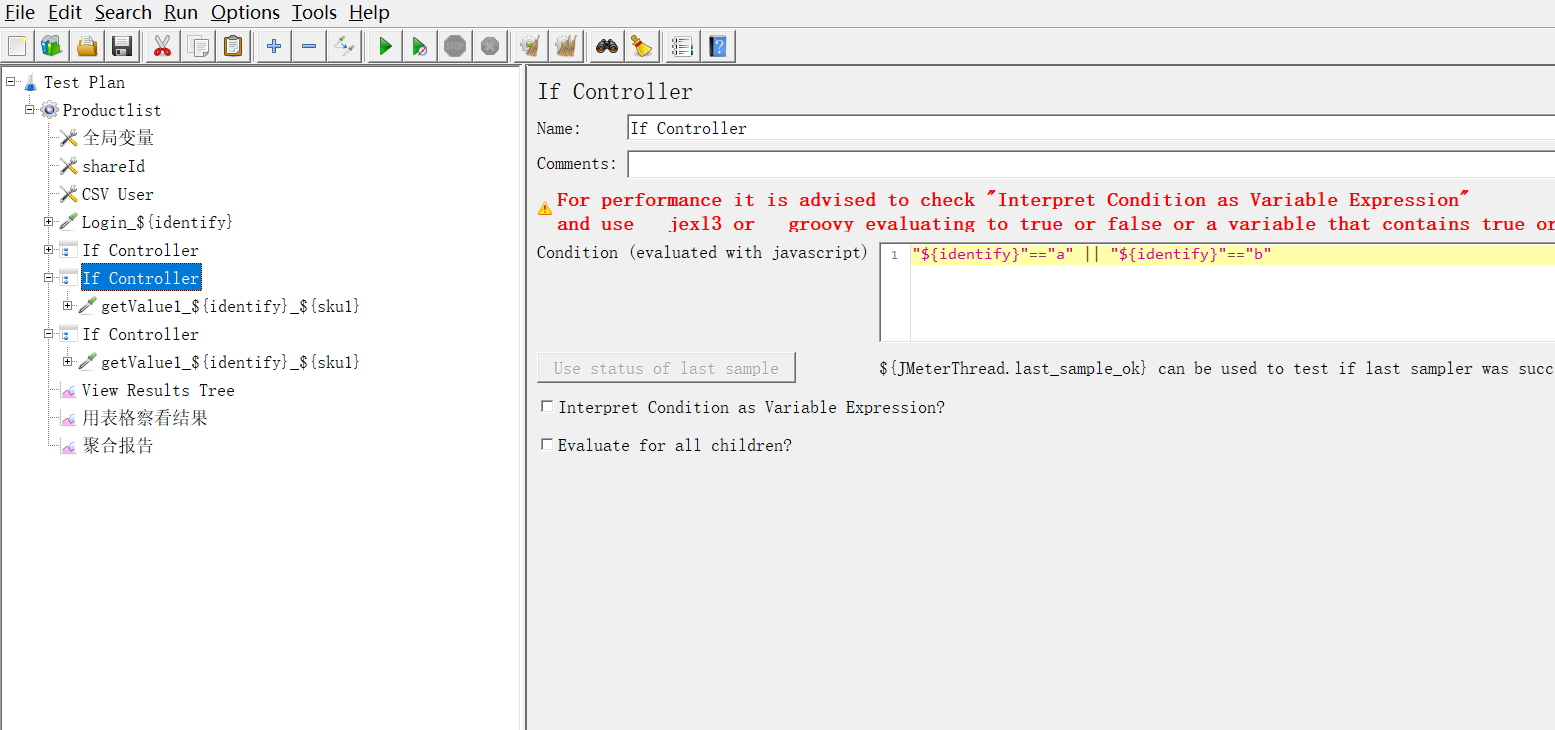Expand the Login_${identify} node
Screen dimensions: 1555x730
click(x=49, y=221)
